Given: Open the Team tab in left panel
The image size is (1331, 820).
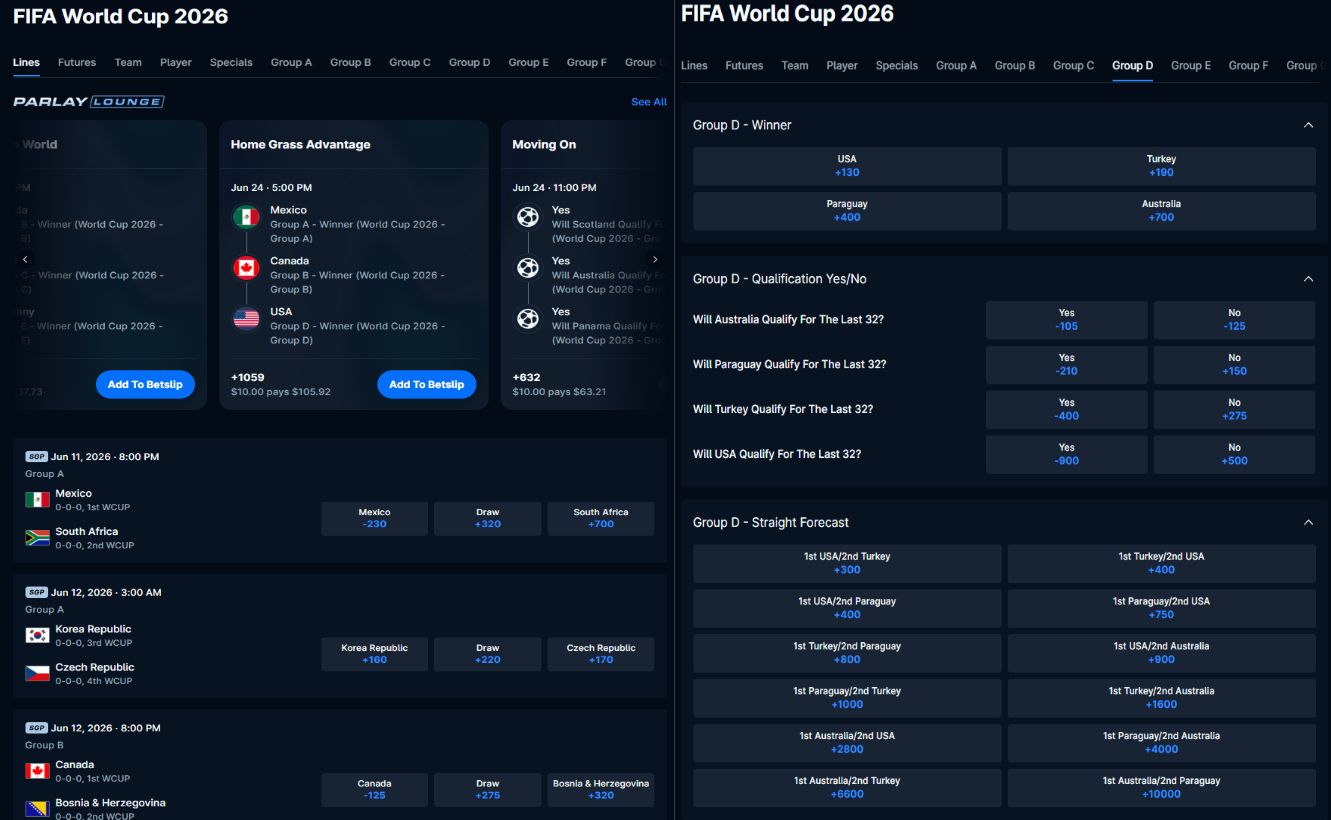Looking at the screenshot, I should tap(128, 62).
